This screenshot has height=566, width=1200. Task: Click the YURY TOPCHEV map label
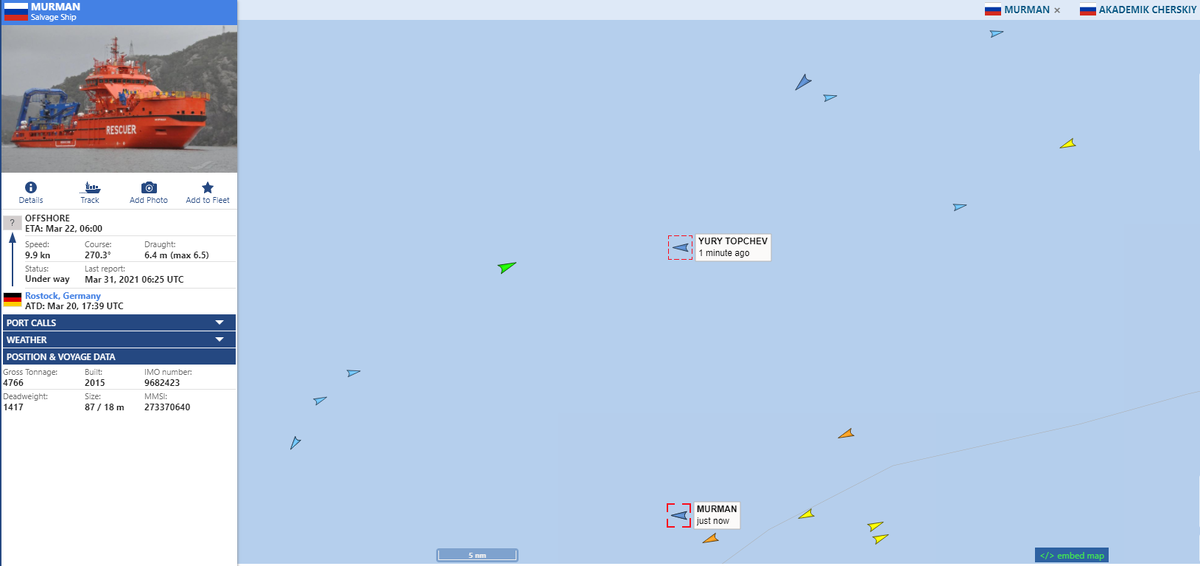[733, 247]
